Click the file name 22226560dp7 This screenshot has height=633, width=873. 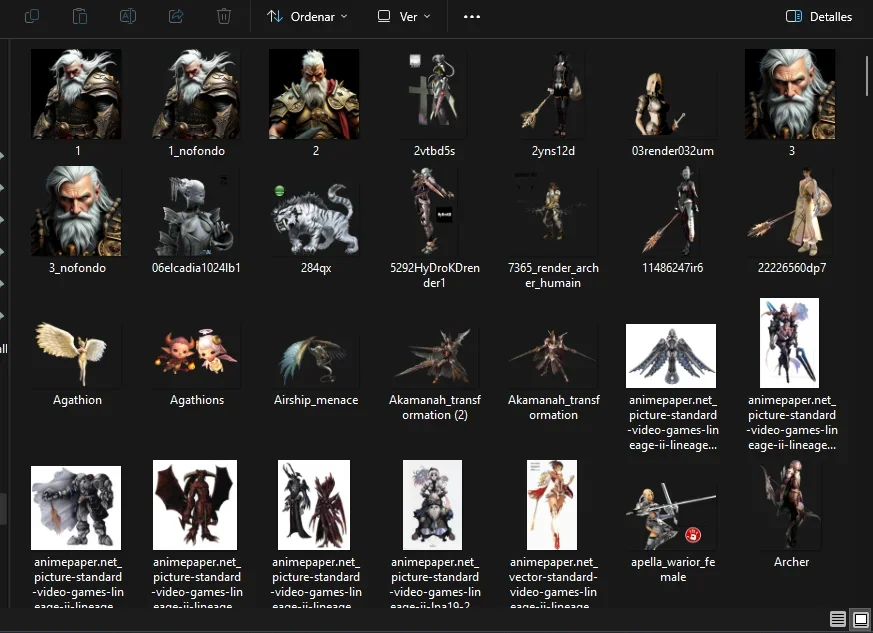click(791, 268)
